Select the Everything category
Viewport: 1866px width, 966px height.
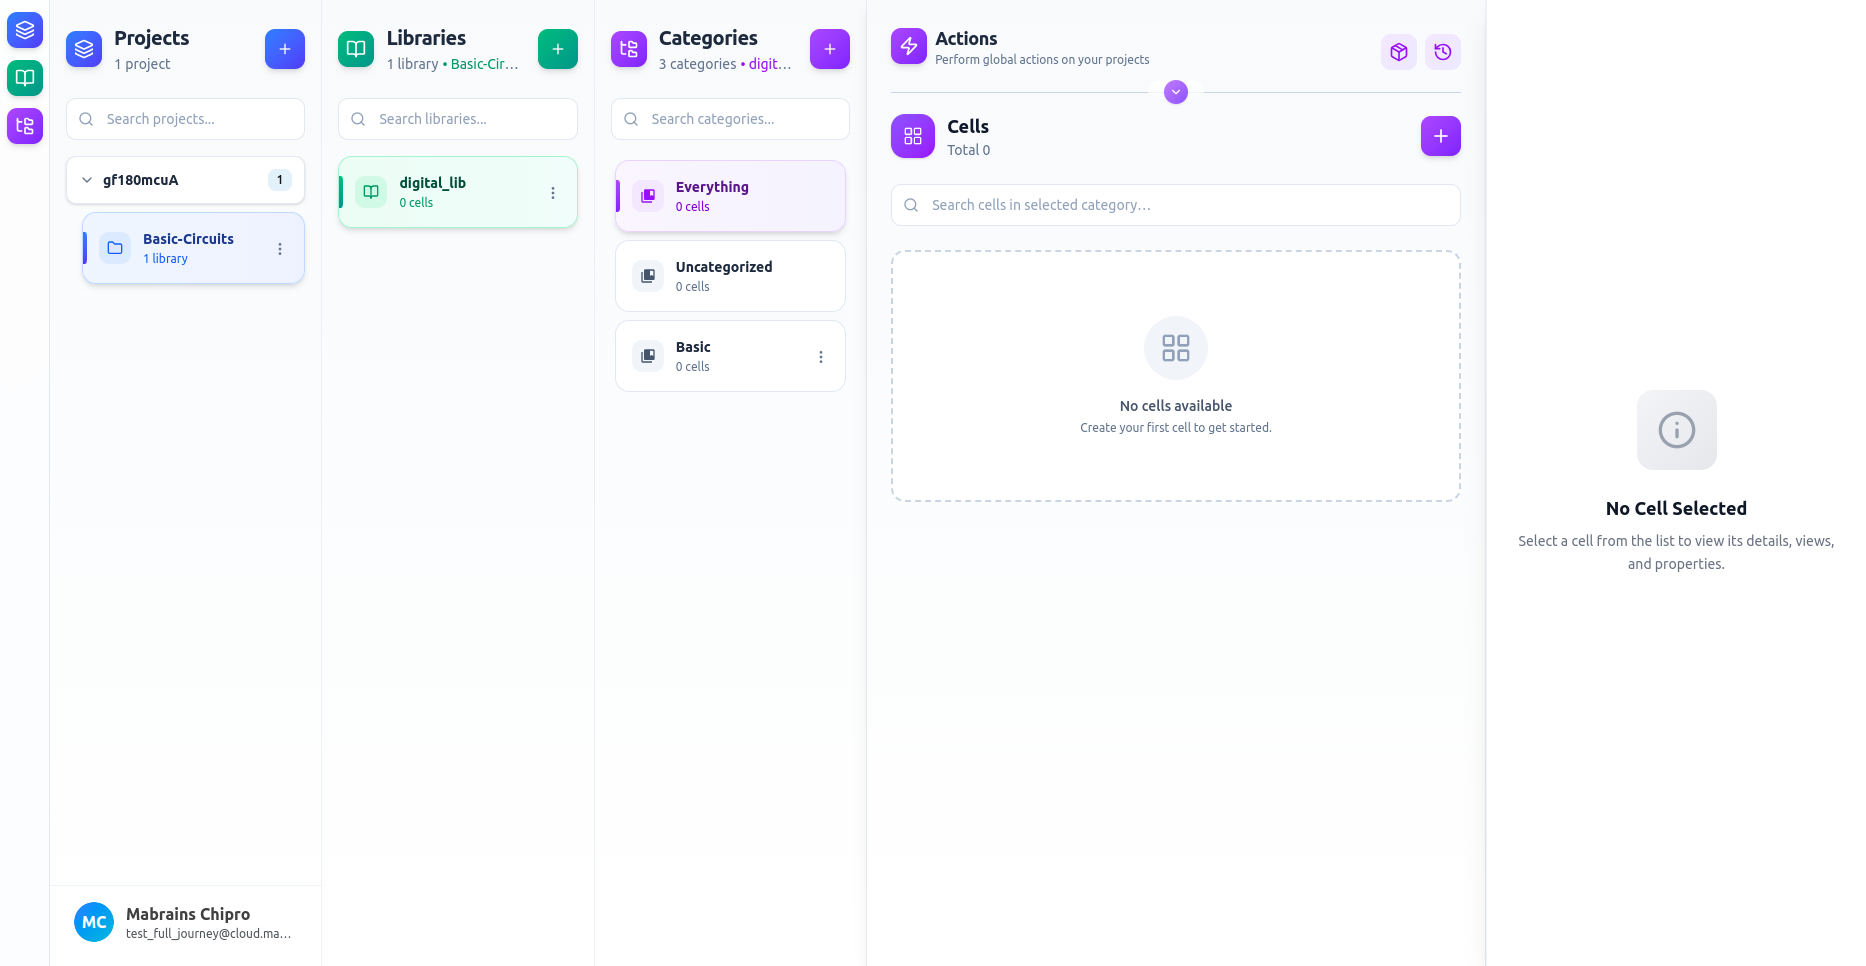click(730, 196)
